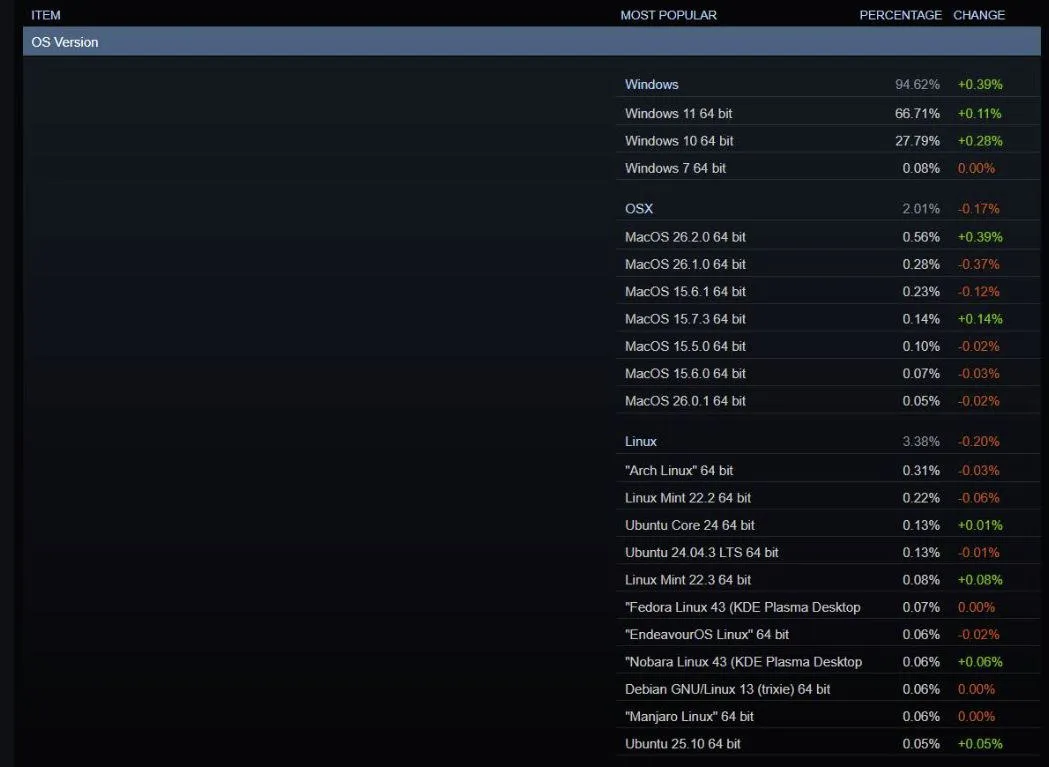Screen dimensions: 1049x767
Task: Select the Debian GNU/Linux 13 (trixie) row
Action: coord(828,689)
